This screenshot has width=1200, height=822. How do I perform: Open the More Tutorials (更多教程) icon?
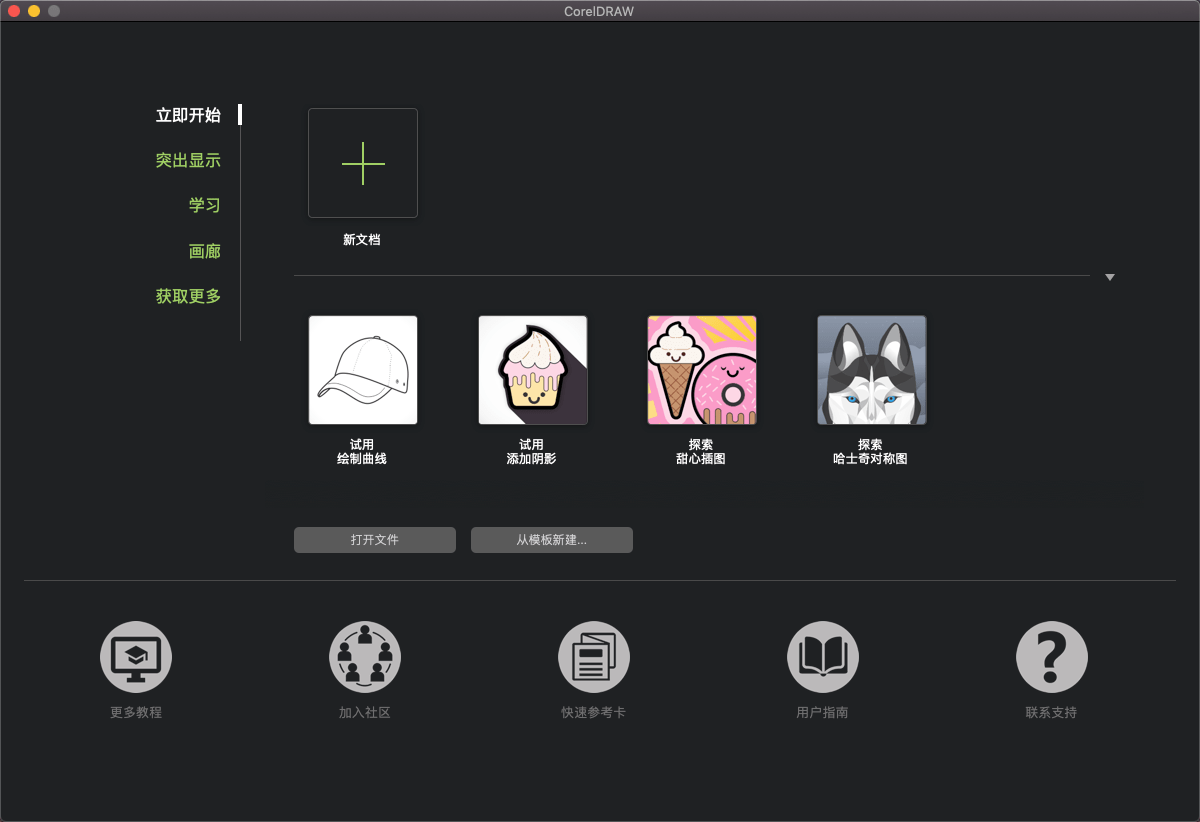point(136,657)
